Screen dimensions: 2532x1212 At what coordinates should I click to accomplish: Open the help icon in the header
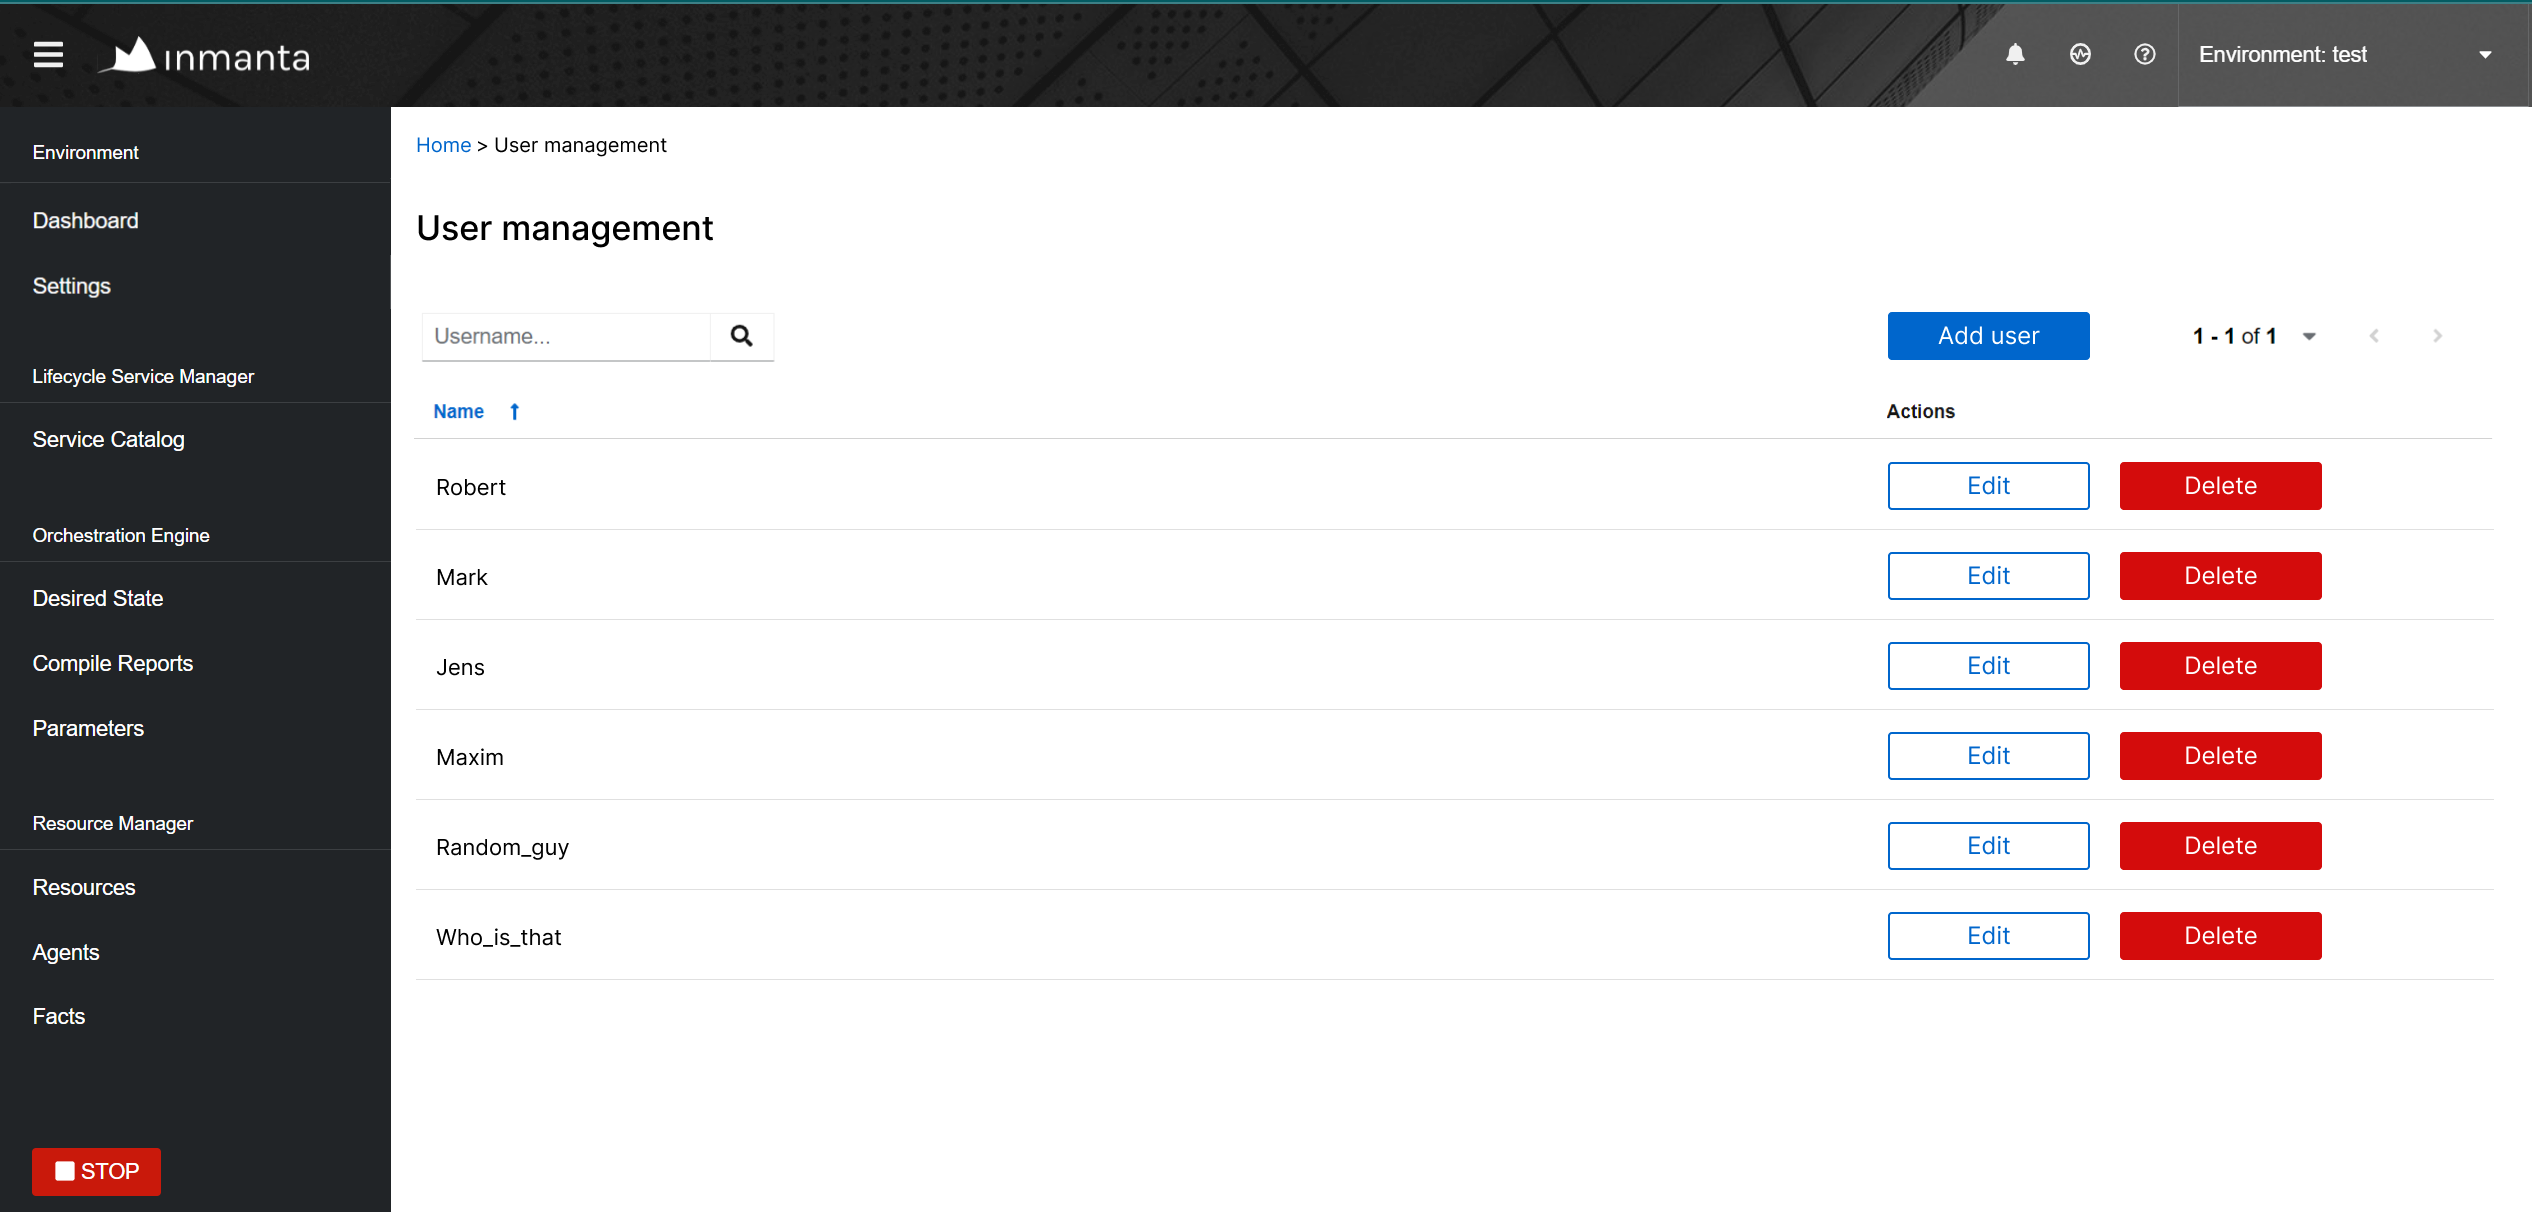point(2145,55)
